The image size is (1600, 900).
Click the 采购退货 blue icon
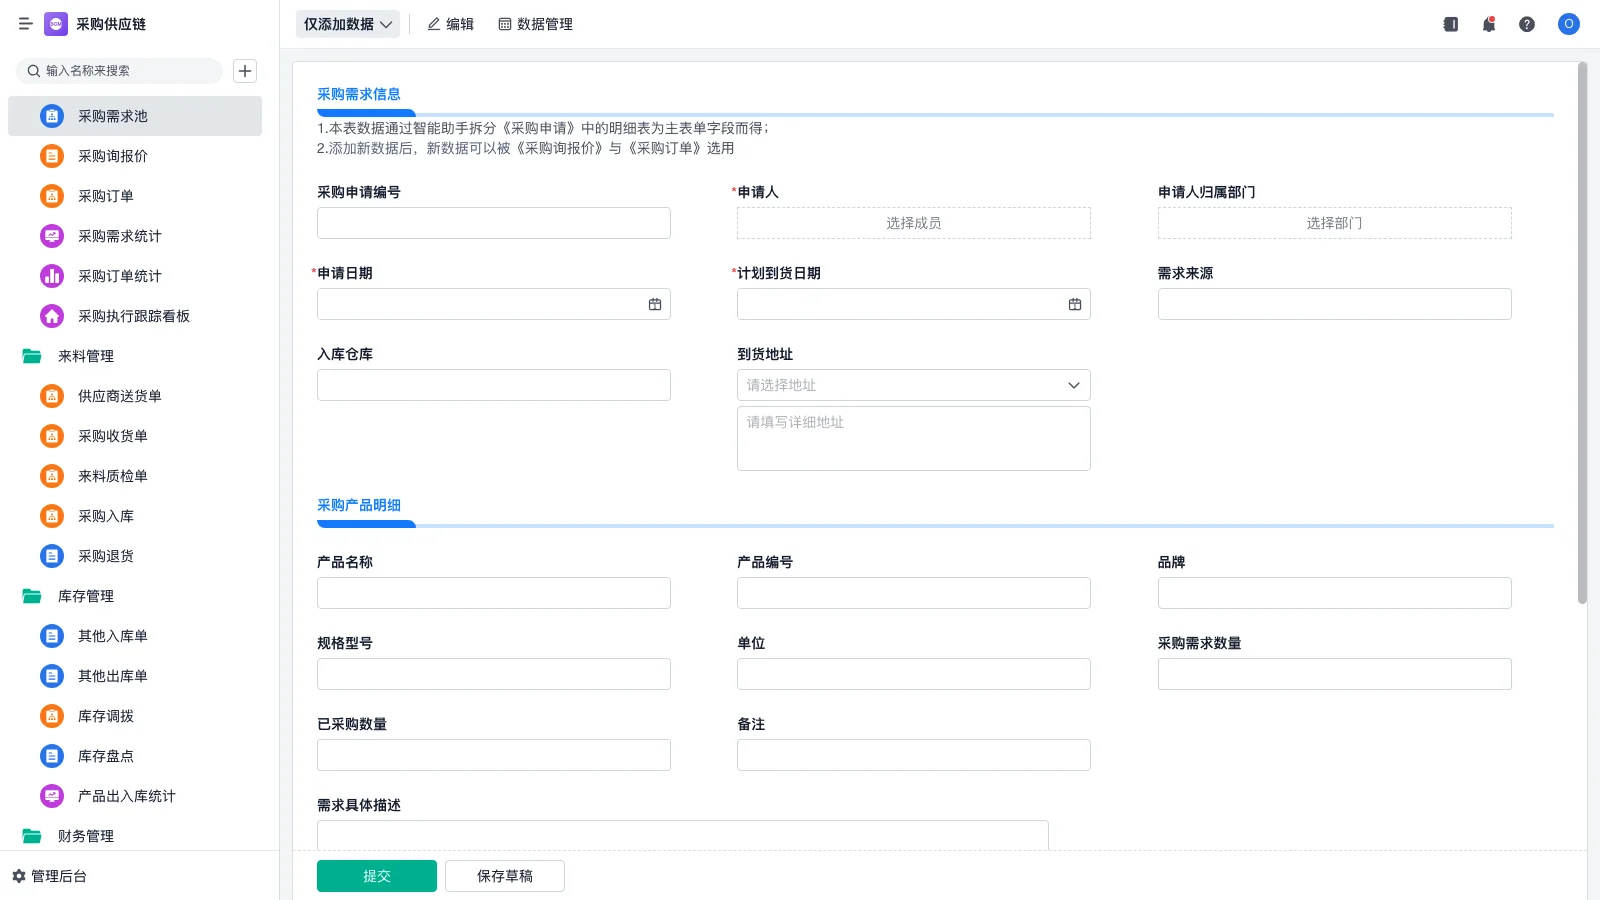pyautogui.click(x=52, y=556)
